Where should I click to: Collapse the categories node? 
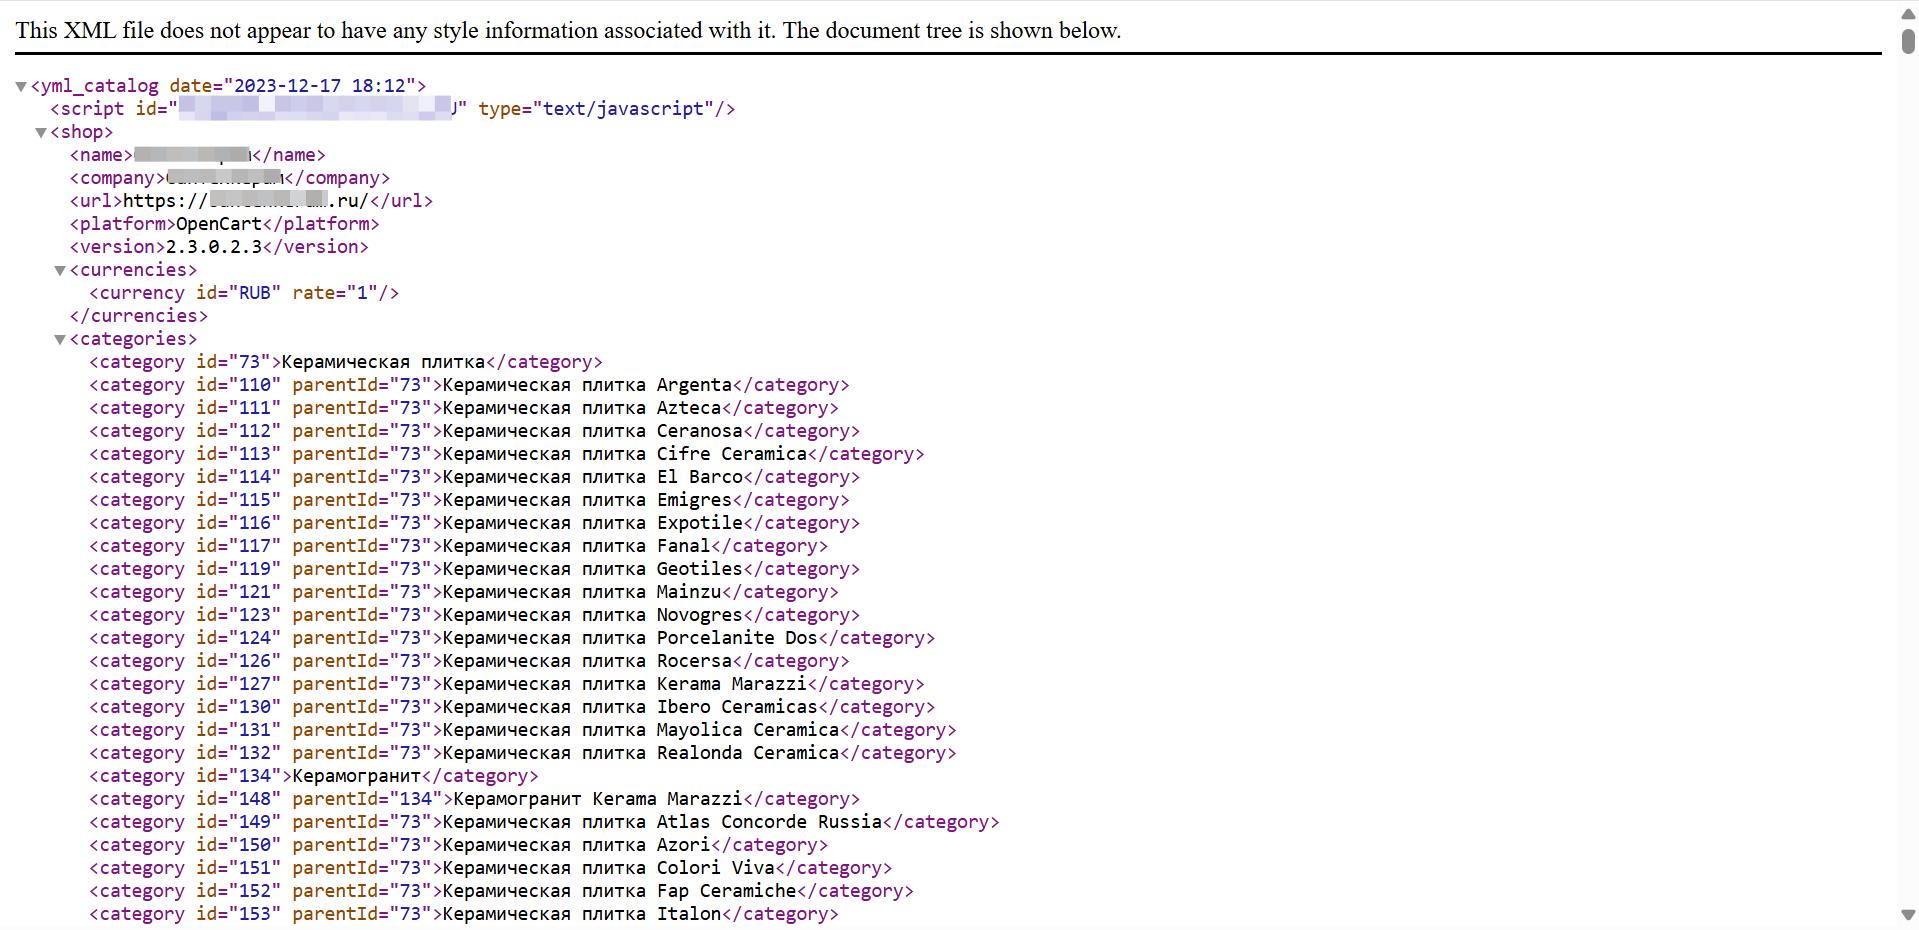tap(60, 340)
